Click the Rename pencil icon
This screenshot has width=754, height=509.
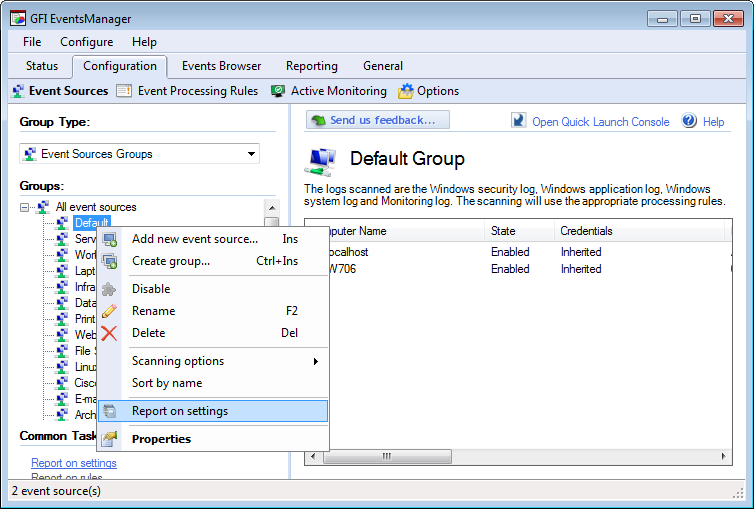(109, 311)
